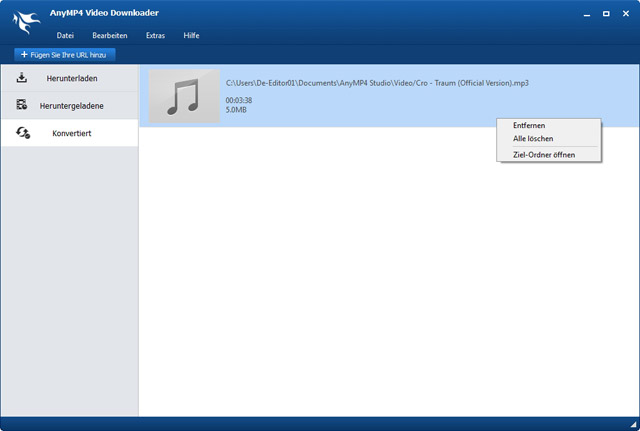Click the Cro - Traum mp3 file path
Viewport: 640px width, 431px height.
[377, 83]
